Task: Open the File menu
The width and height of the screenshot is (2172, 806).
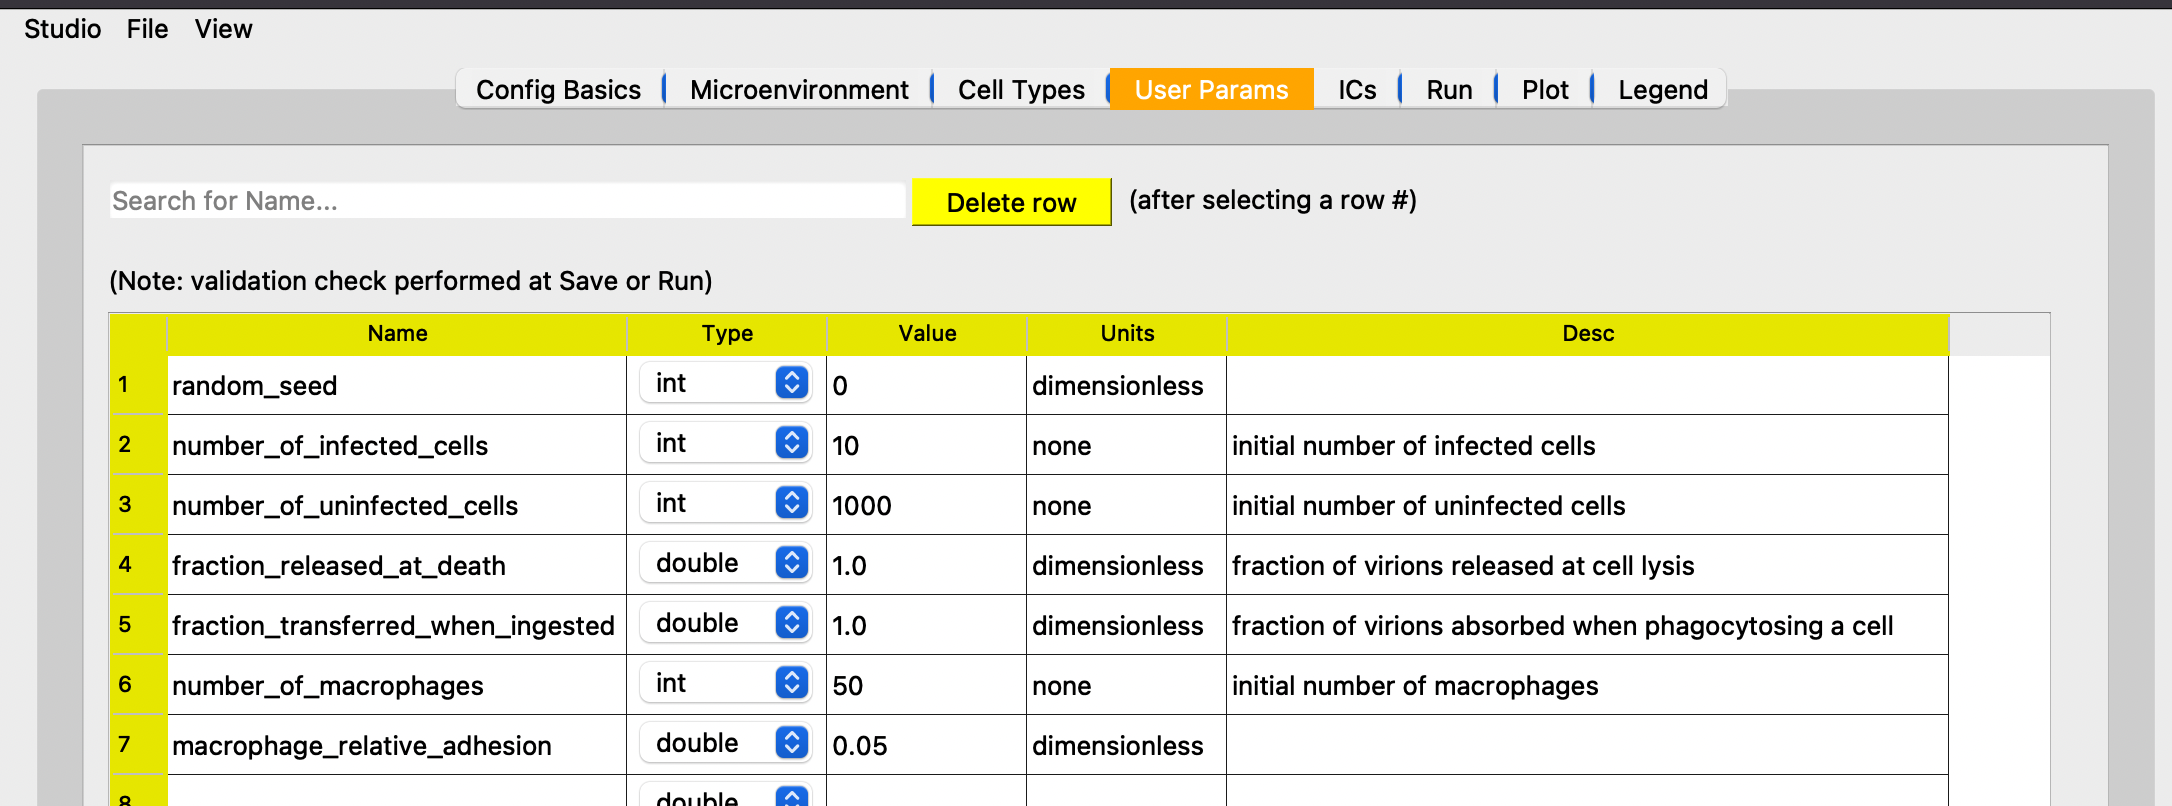Action: [147, 29]
